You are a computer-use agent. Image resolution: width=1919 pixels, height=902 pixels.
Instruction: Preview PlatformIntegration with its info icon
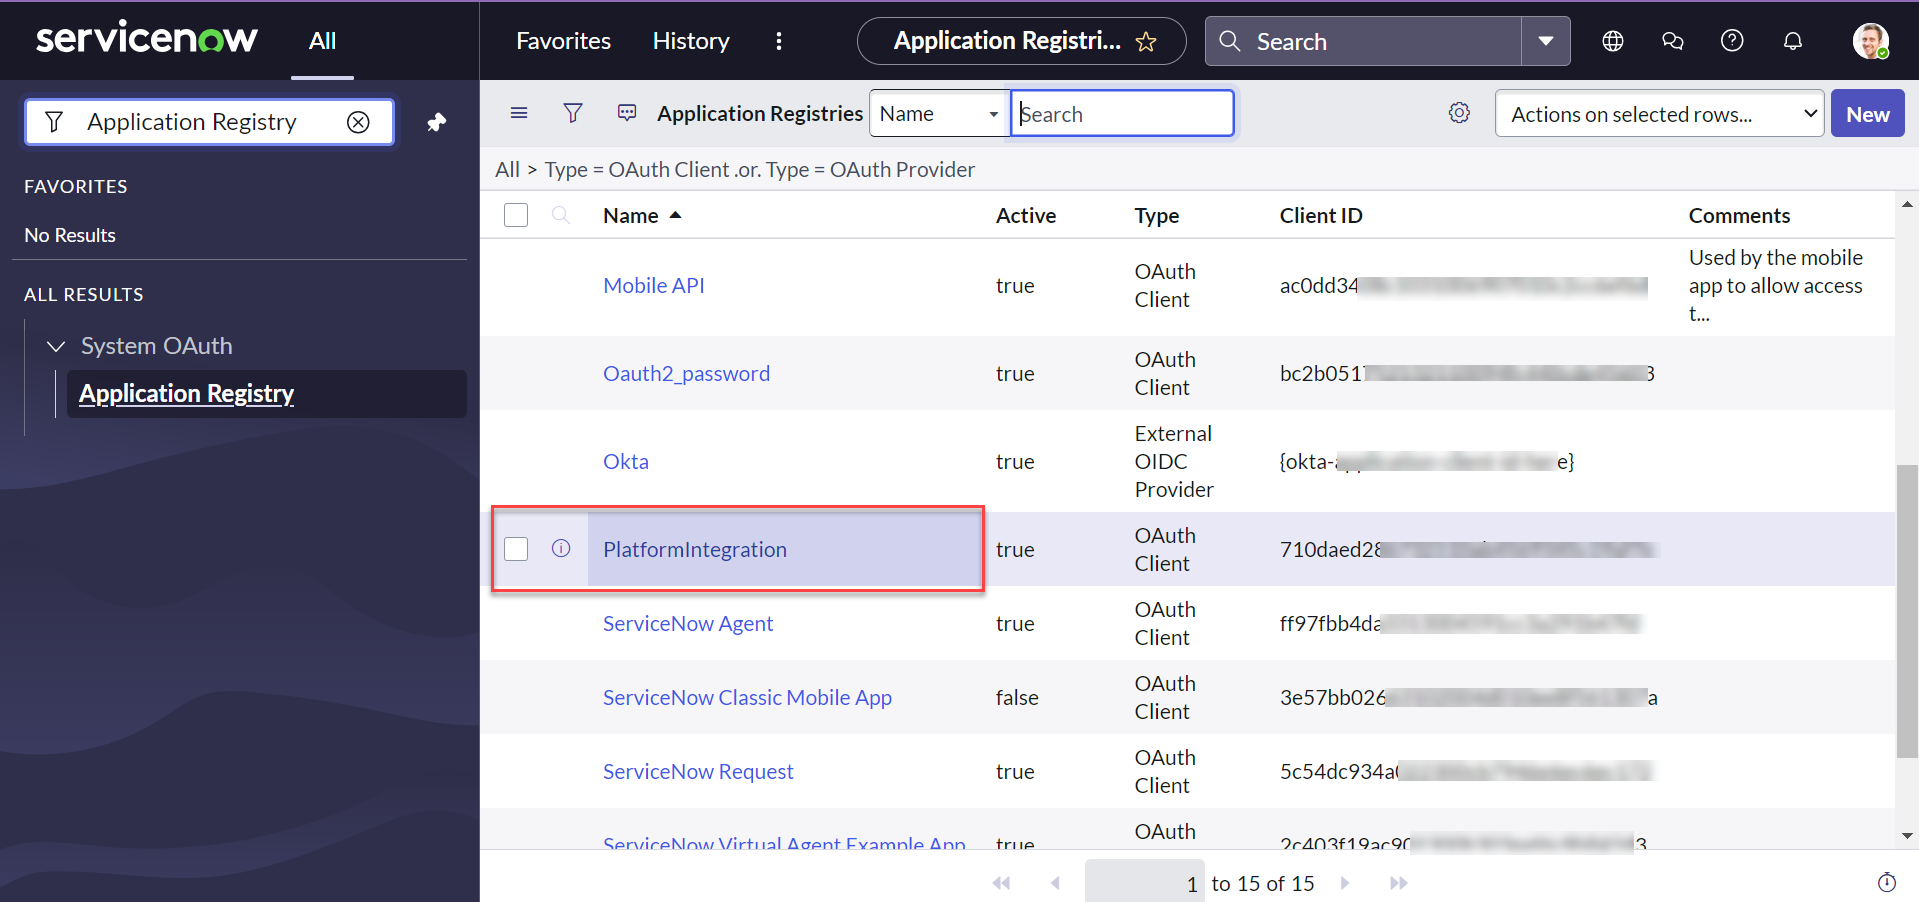click(x=561, y=549)
